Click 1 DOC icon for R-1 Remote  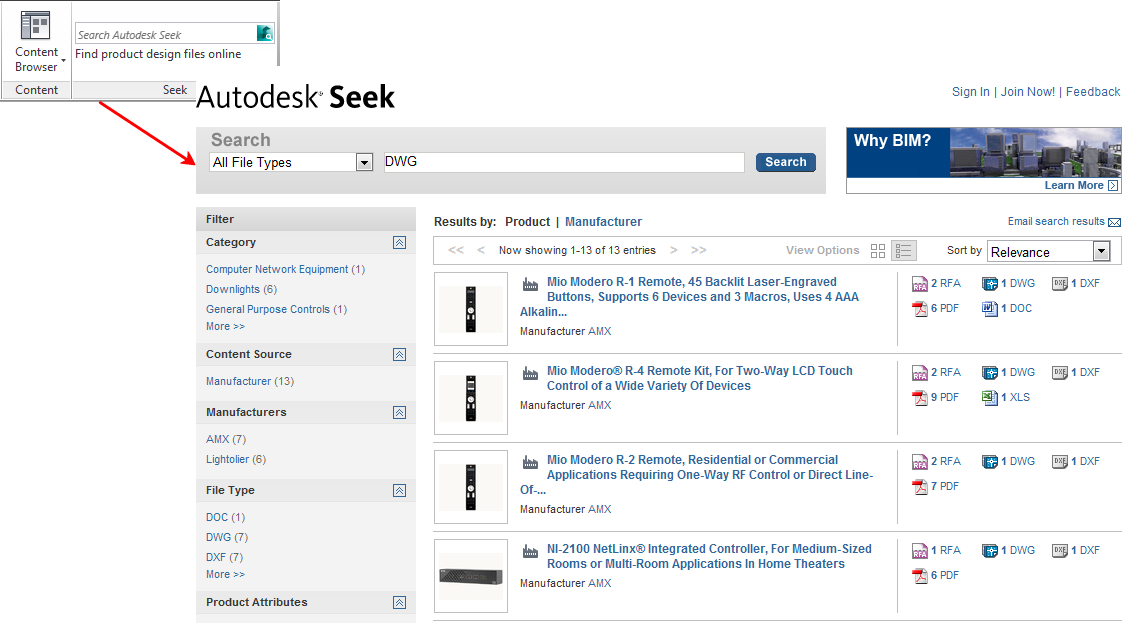990,309
